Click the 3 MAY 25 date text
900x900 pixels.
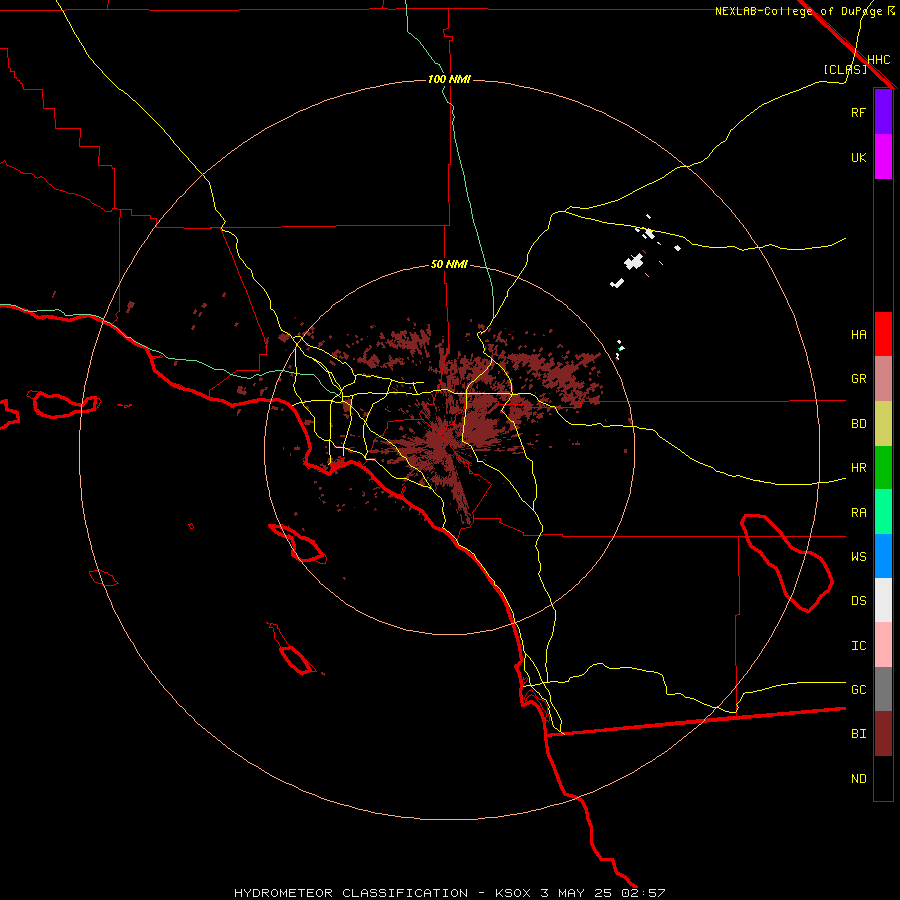[578, 893]
